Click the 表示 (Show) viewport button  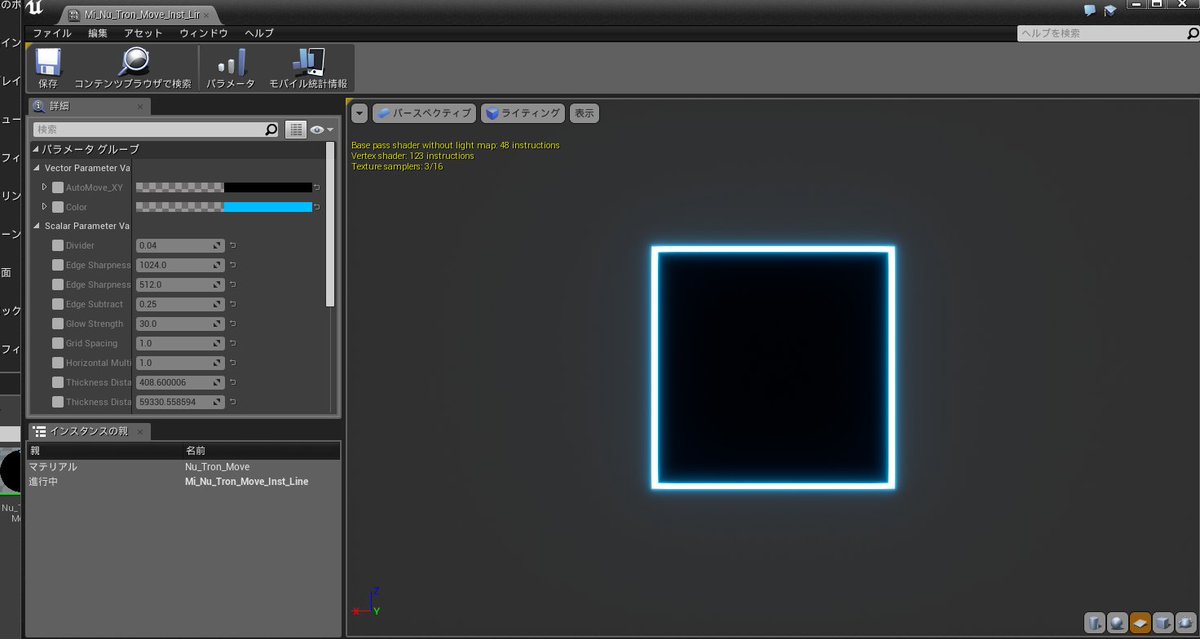[x=584, y=114]
